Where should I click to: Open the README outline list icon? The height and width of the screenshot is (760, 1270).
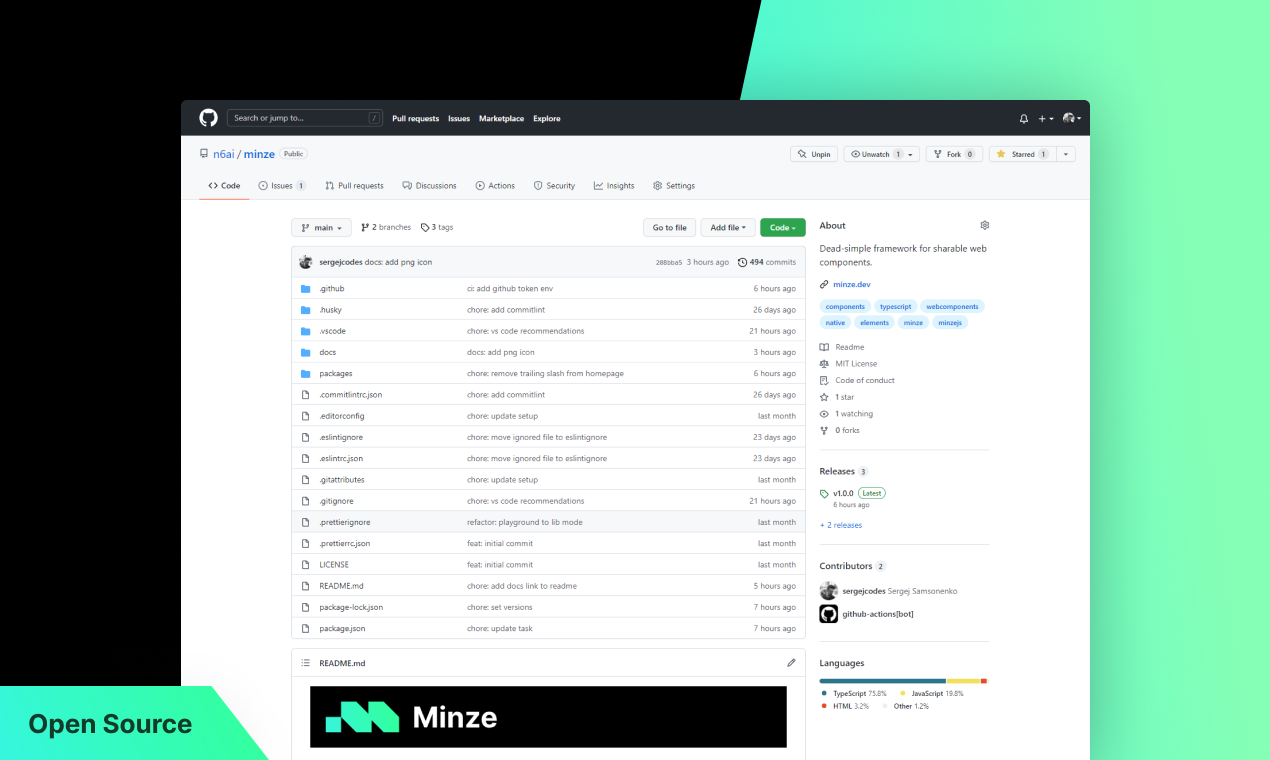306,663
